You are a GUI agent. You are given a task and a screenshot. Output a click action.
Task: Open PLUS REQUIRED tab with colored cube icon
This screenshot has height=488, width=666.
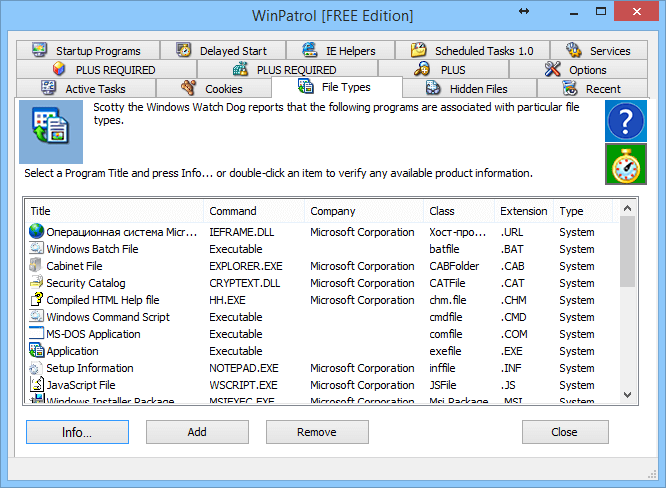click(107, 69)
